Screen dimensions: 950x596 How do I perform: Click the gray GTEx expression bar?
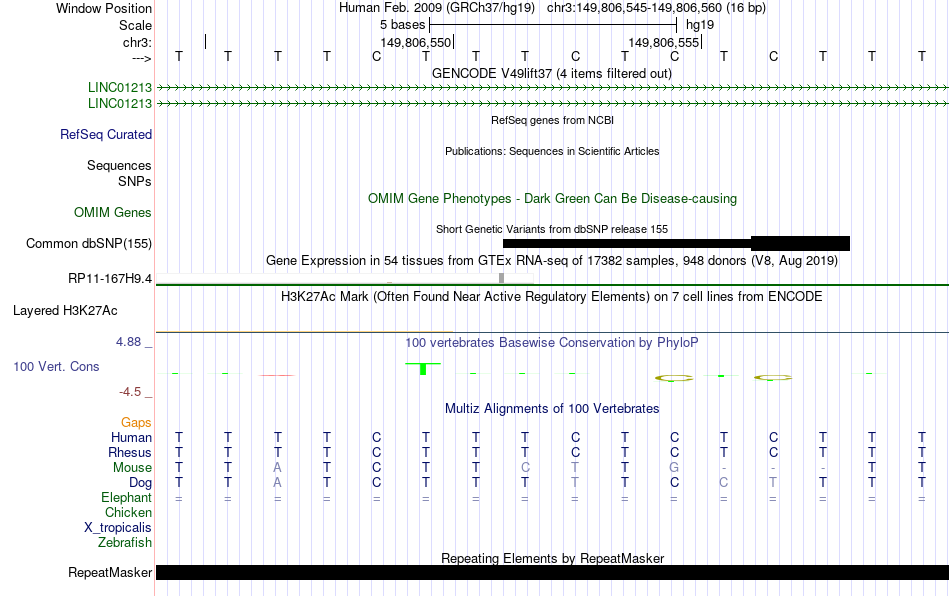501,278
